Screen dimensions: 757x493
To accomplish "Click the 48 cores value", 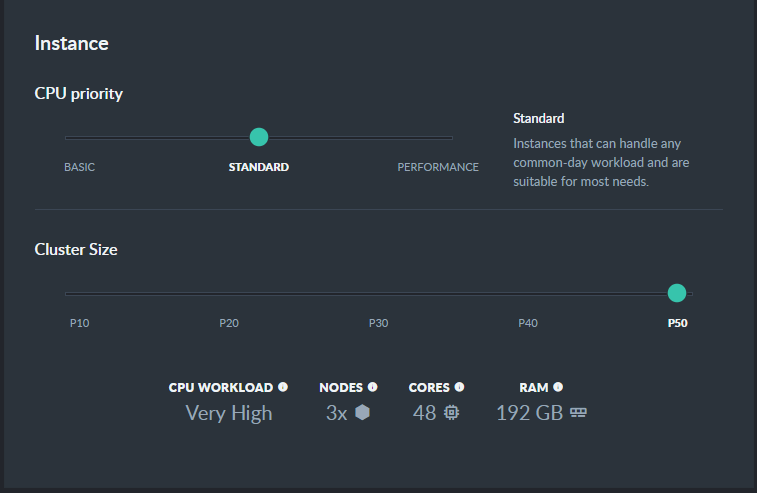I will (x=424, y=413).
